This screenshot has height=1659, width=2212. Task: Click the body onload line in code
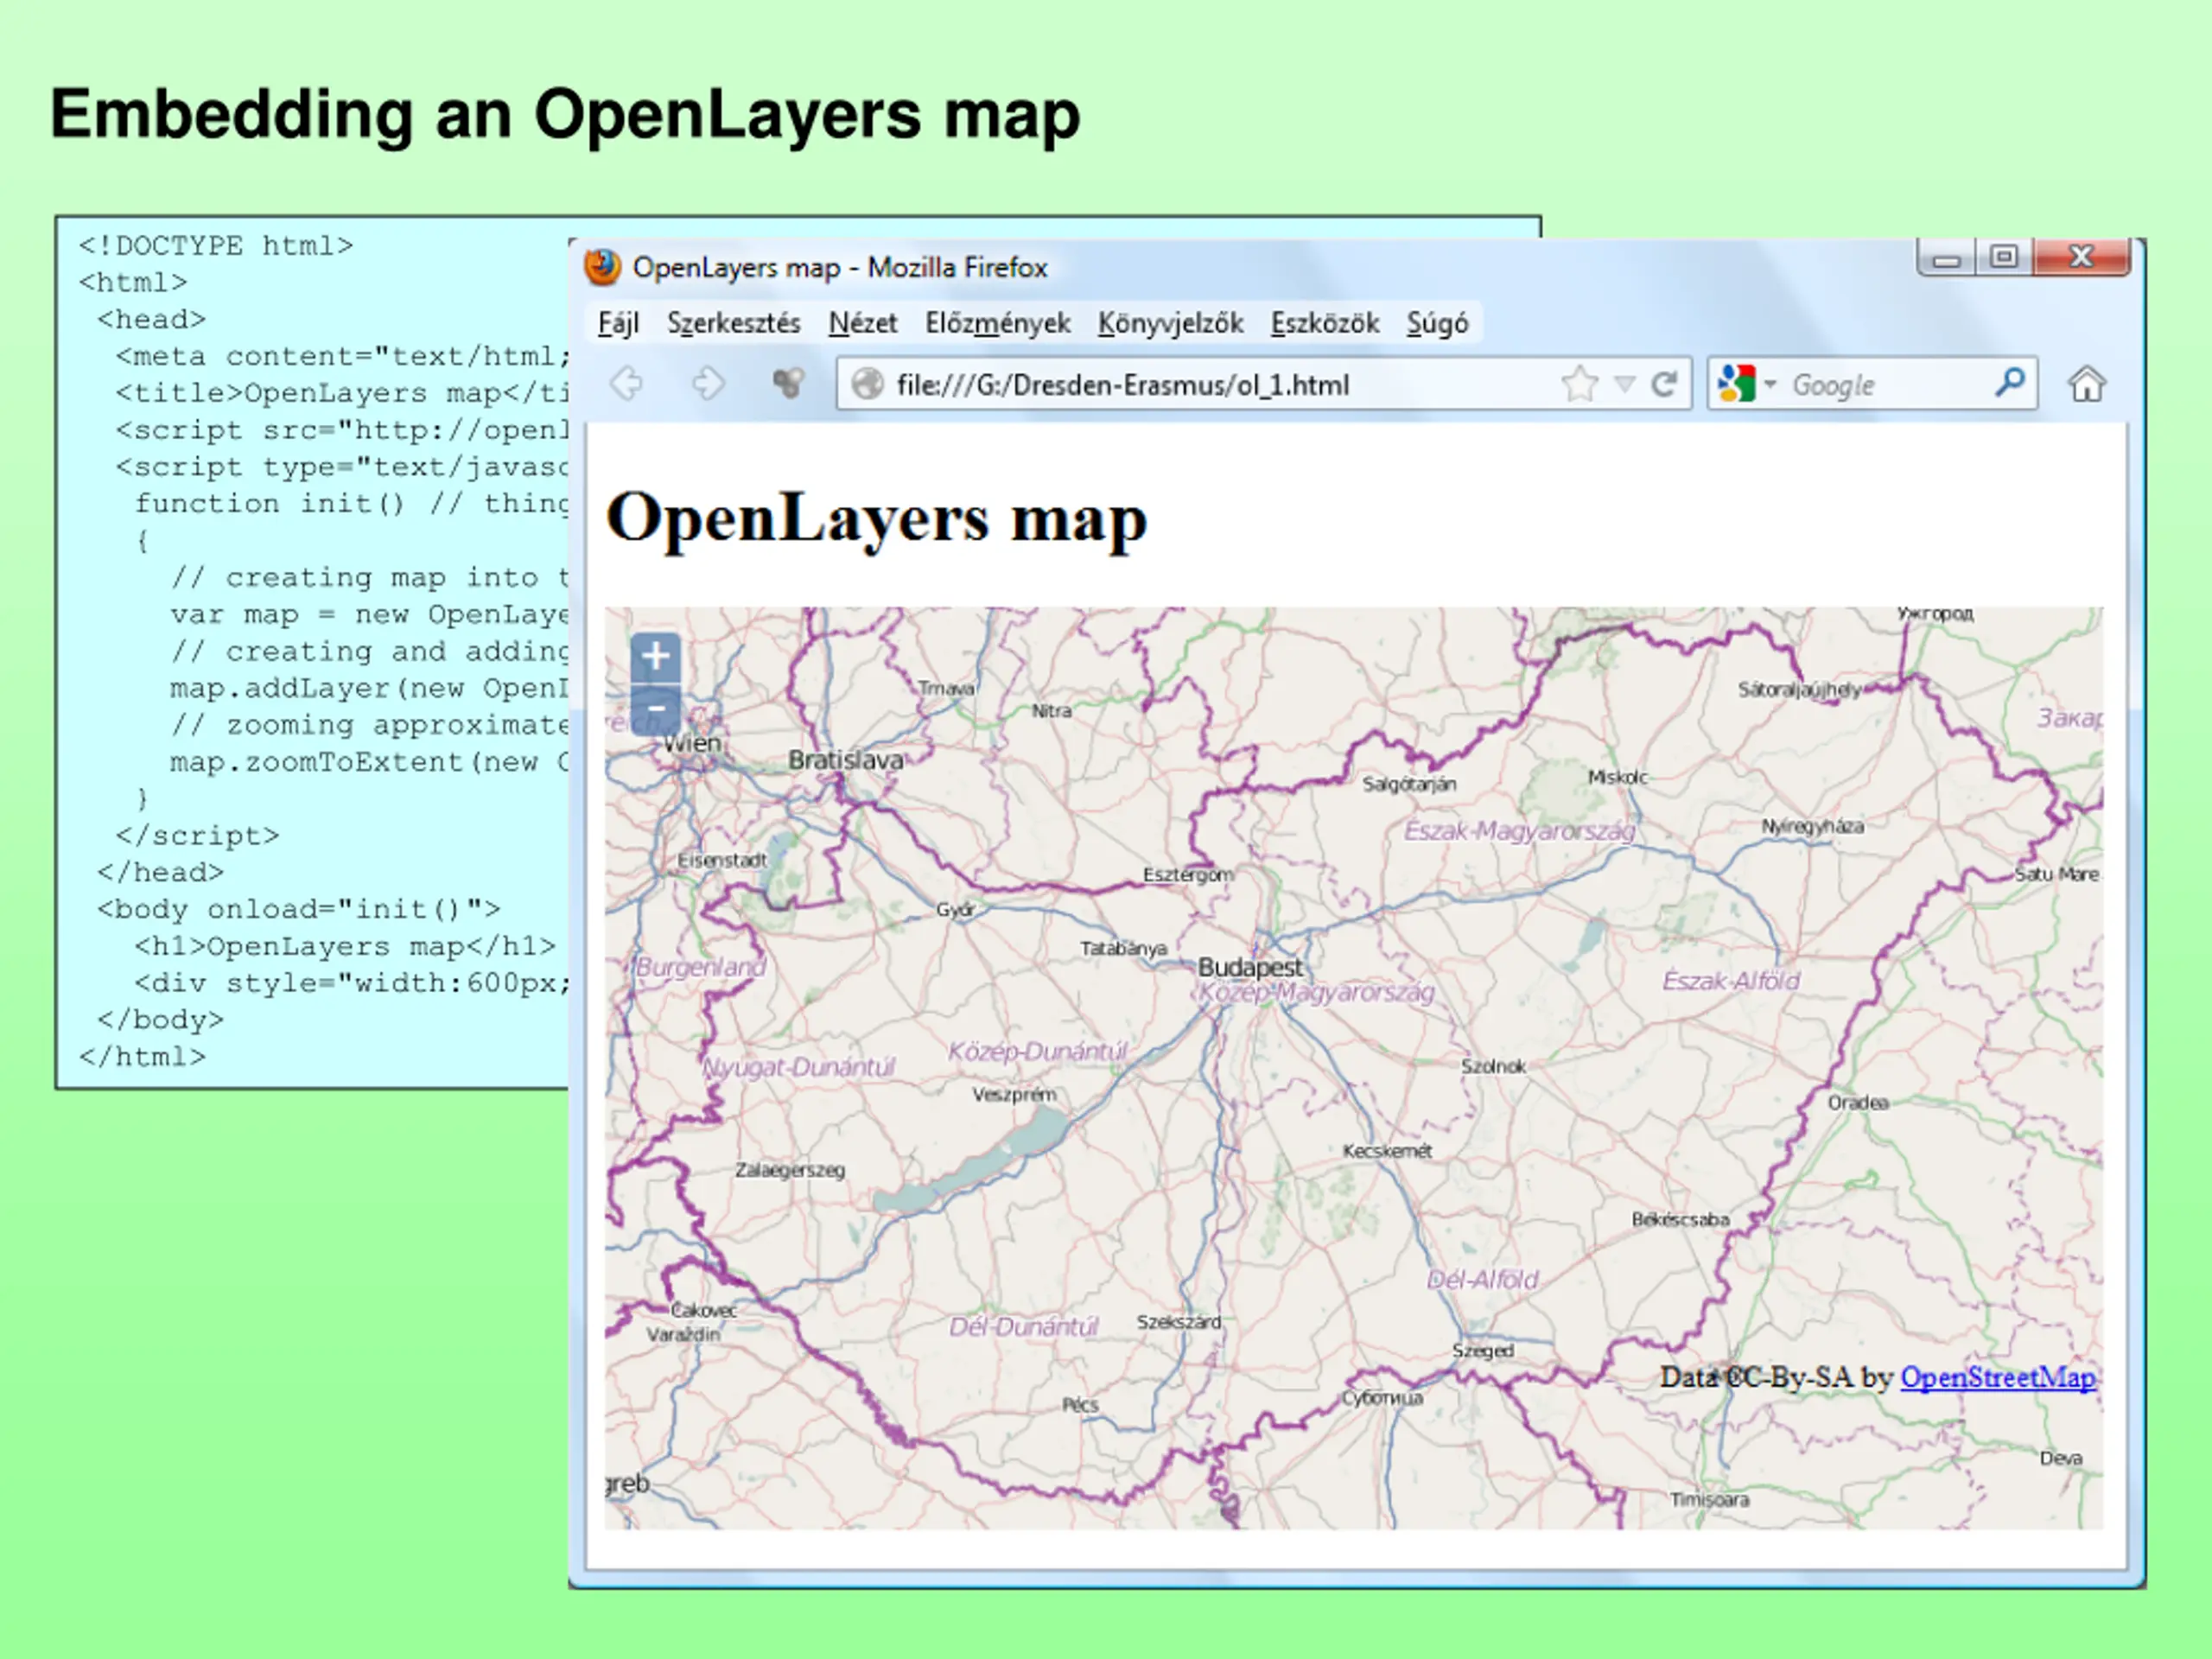[298, 909]
